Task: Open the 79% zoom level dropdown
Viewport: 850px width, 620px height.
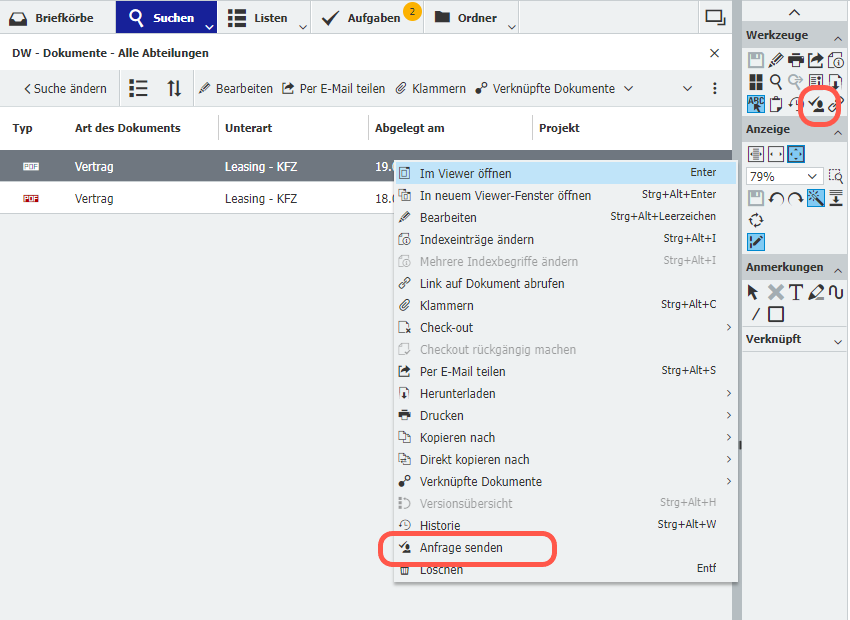Action: [x=814, y=176]
